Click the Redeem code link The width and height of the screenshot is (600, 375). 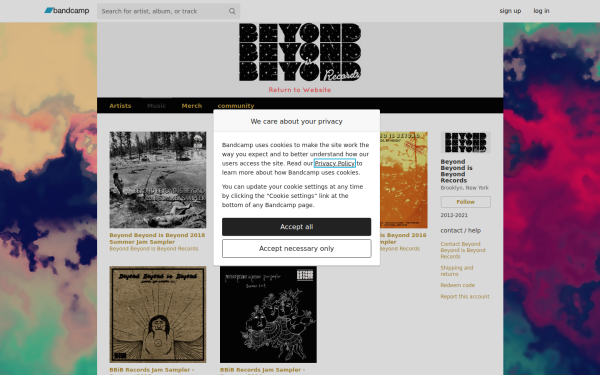pyautogui.click(x=458, y=285)
